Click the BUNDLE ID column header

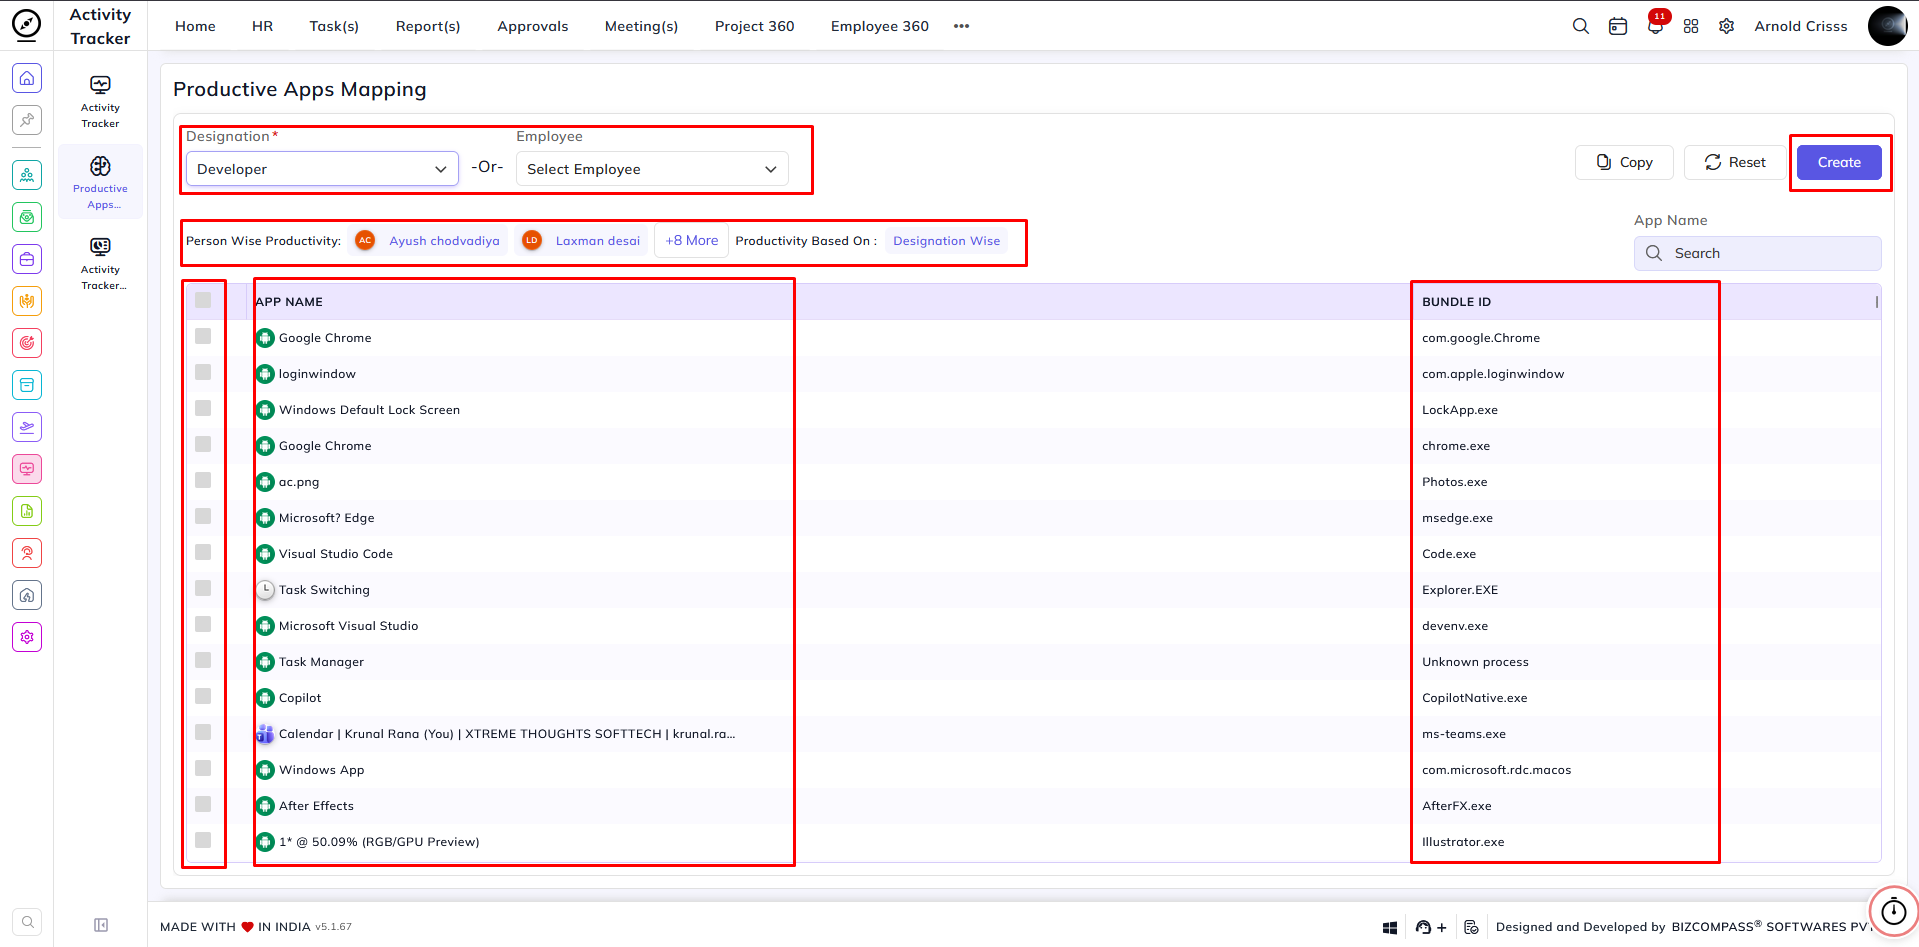tap(1456, 302)
